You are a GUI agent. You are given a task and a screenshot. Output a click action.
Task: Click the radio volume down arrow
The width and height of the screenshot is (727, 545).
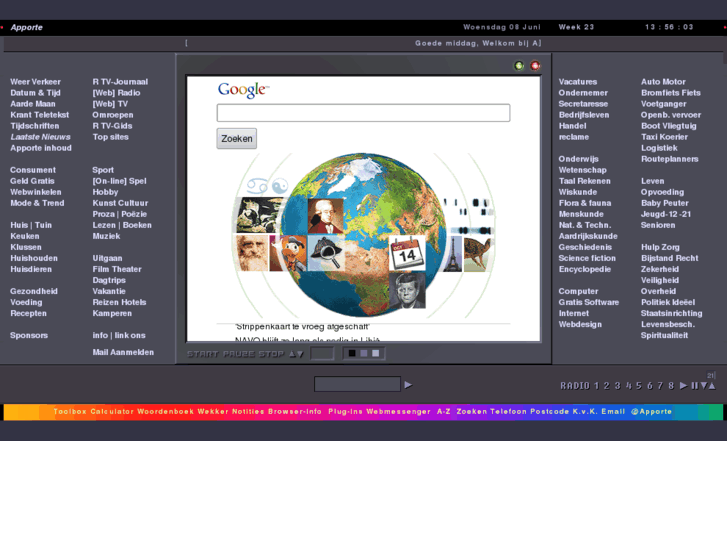pyautogui.click(x=703, y=385)
